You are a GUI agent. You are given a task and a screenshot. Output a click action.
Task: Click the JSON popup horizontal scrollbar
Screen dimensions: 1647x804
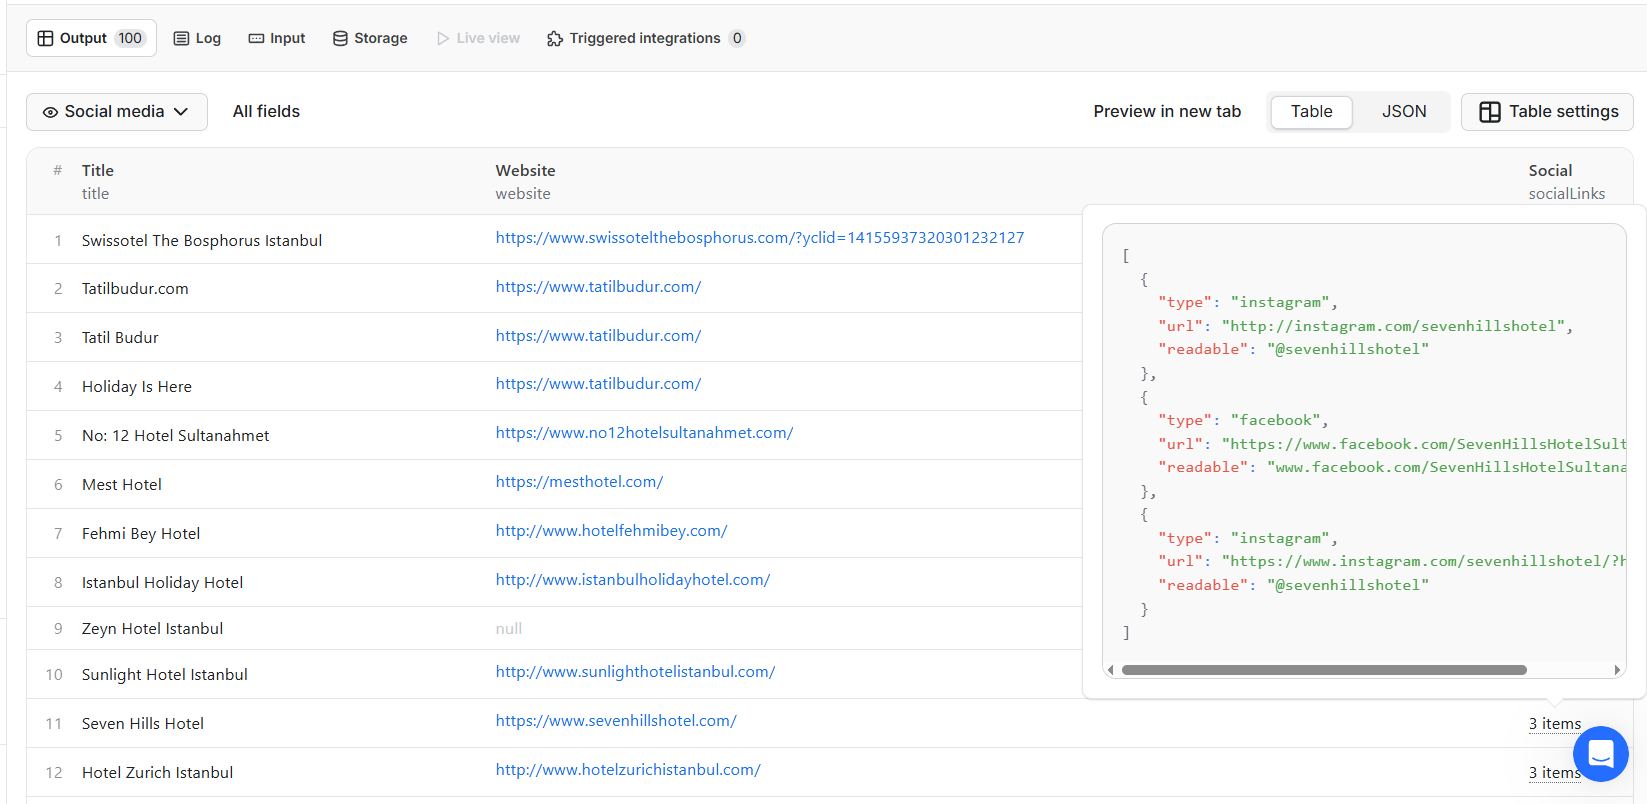[x=1324, y=670]
